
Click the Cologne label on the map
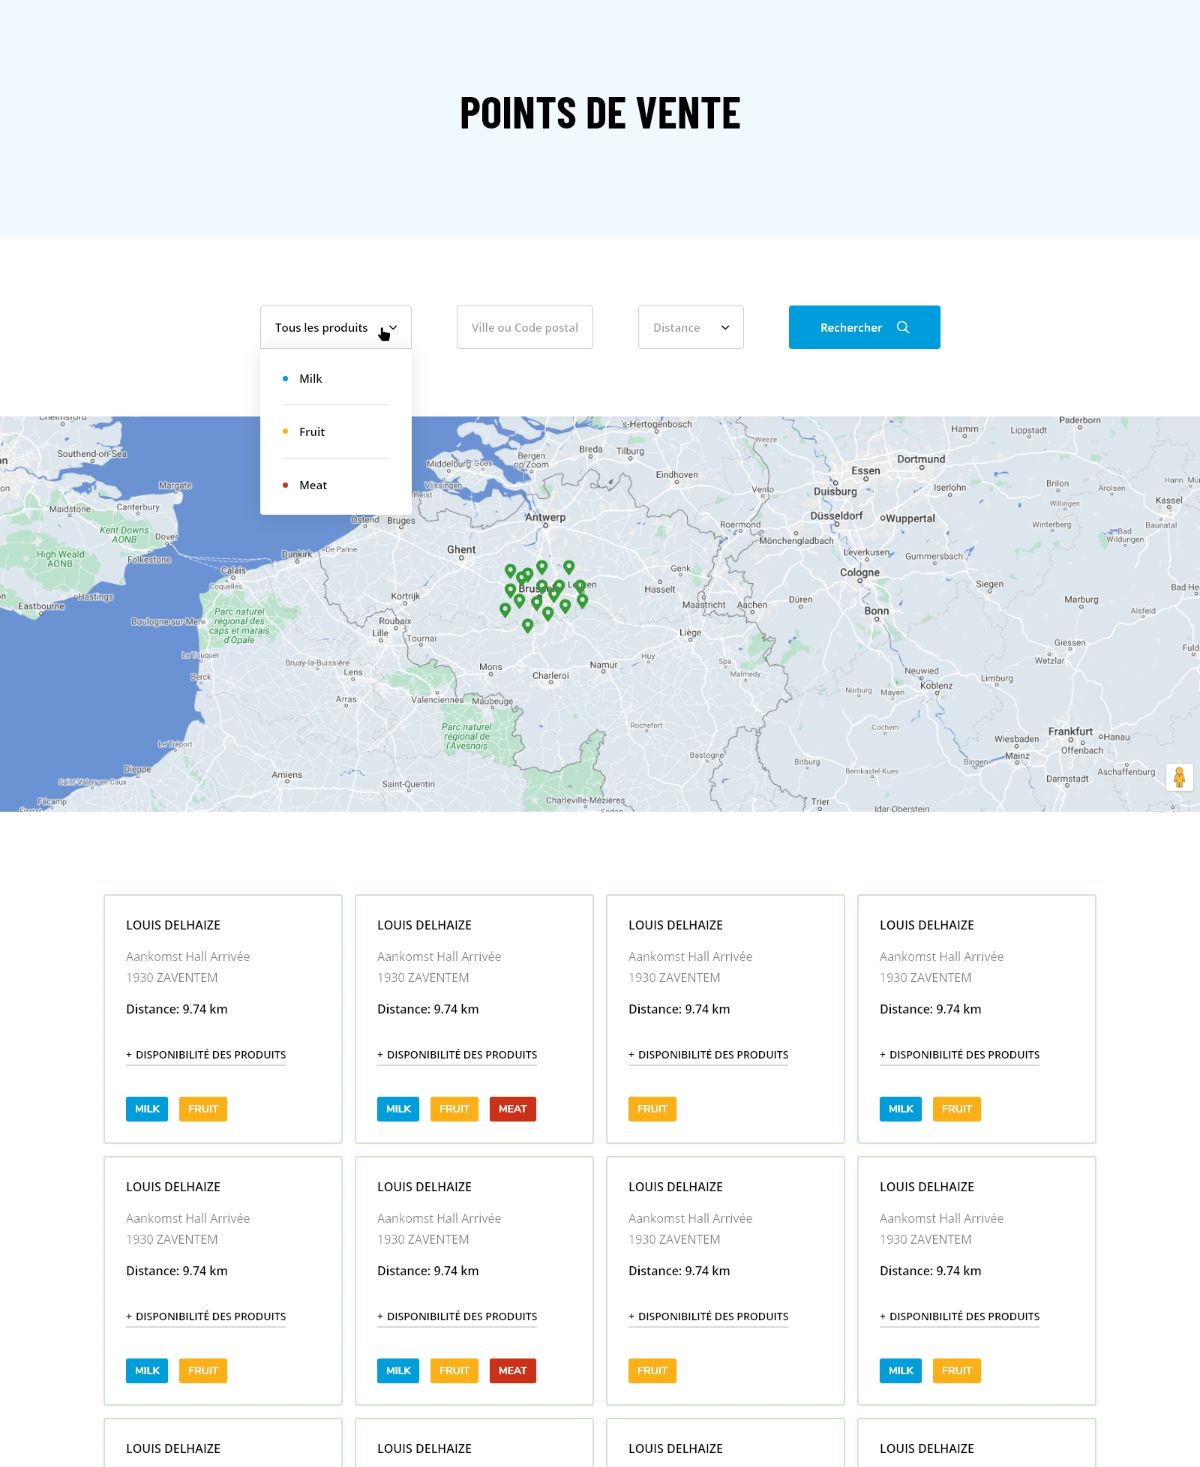[x=860, y=573]
